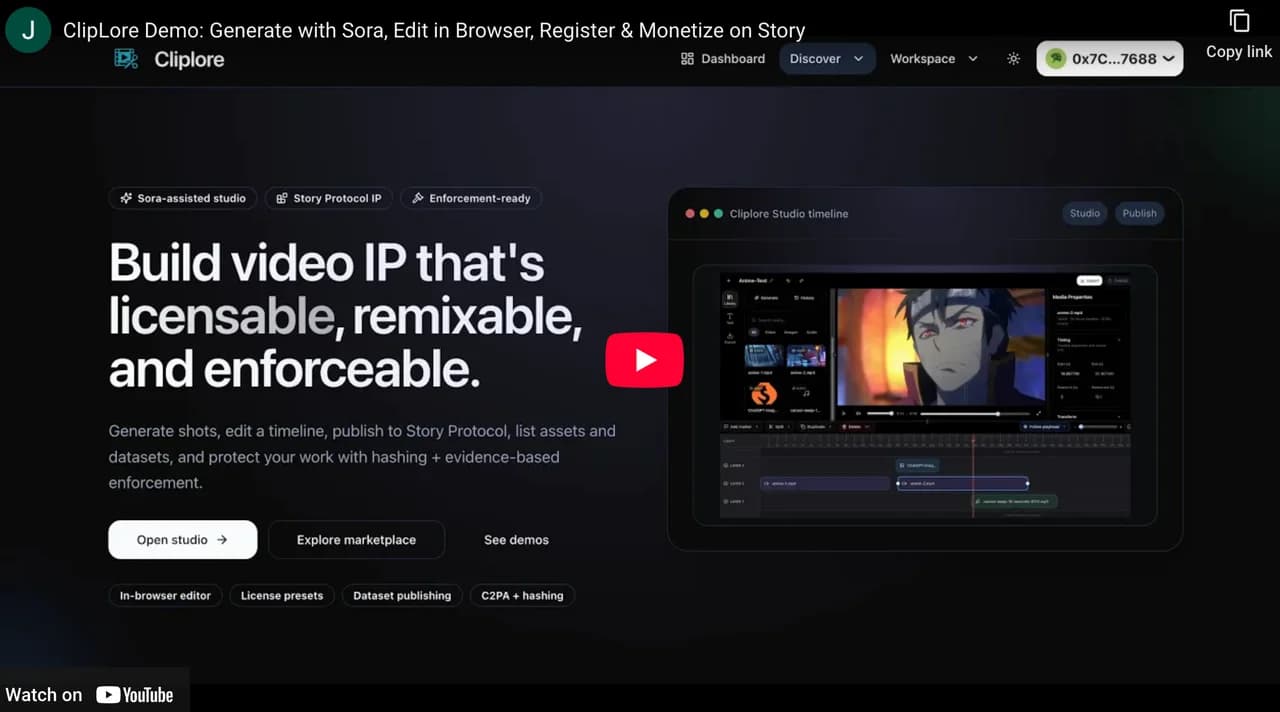Open the wallet 0x7C...7688 dropdown
The image size is (1280, 712).
[x=1110, y=59]
